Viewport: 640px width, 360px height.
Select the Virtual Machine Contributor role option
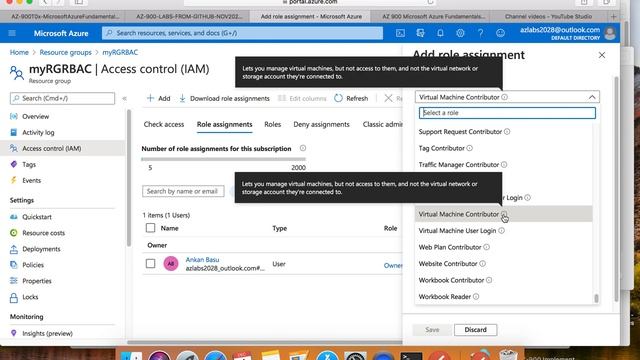[x=503, y=214]
